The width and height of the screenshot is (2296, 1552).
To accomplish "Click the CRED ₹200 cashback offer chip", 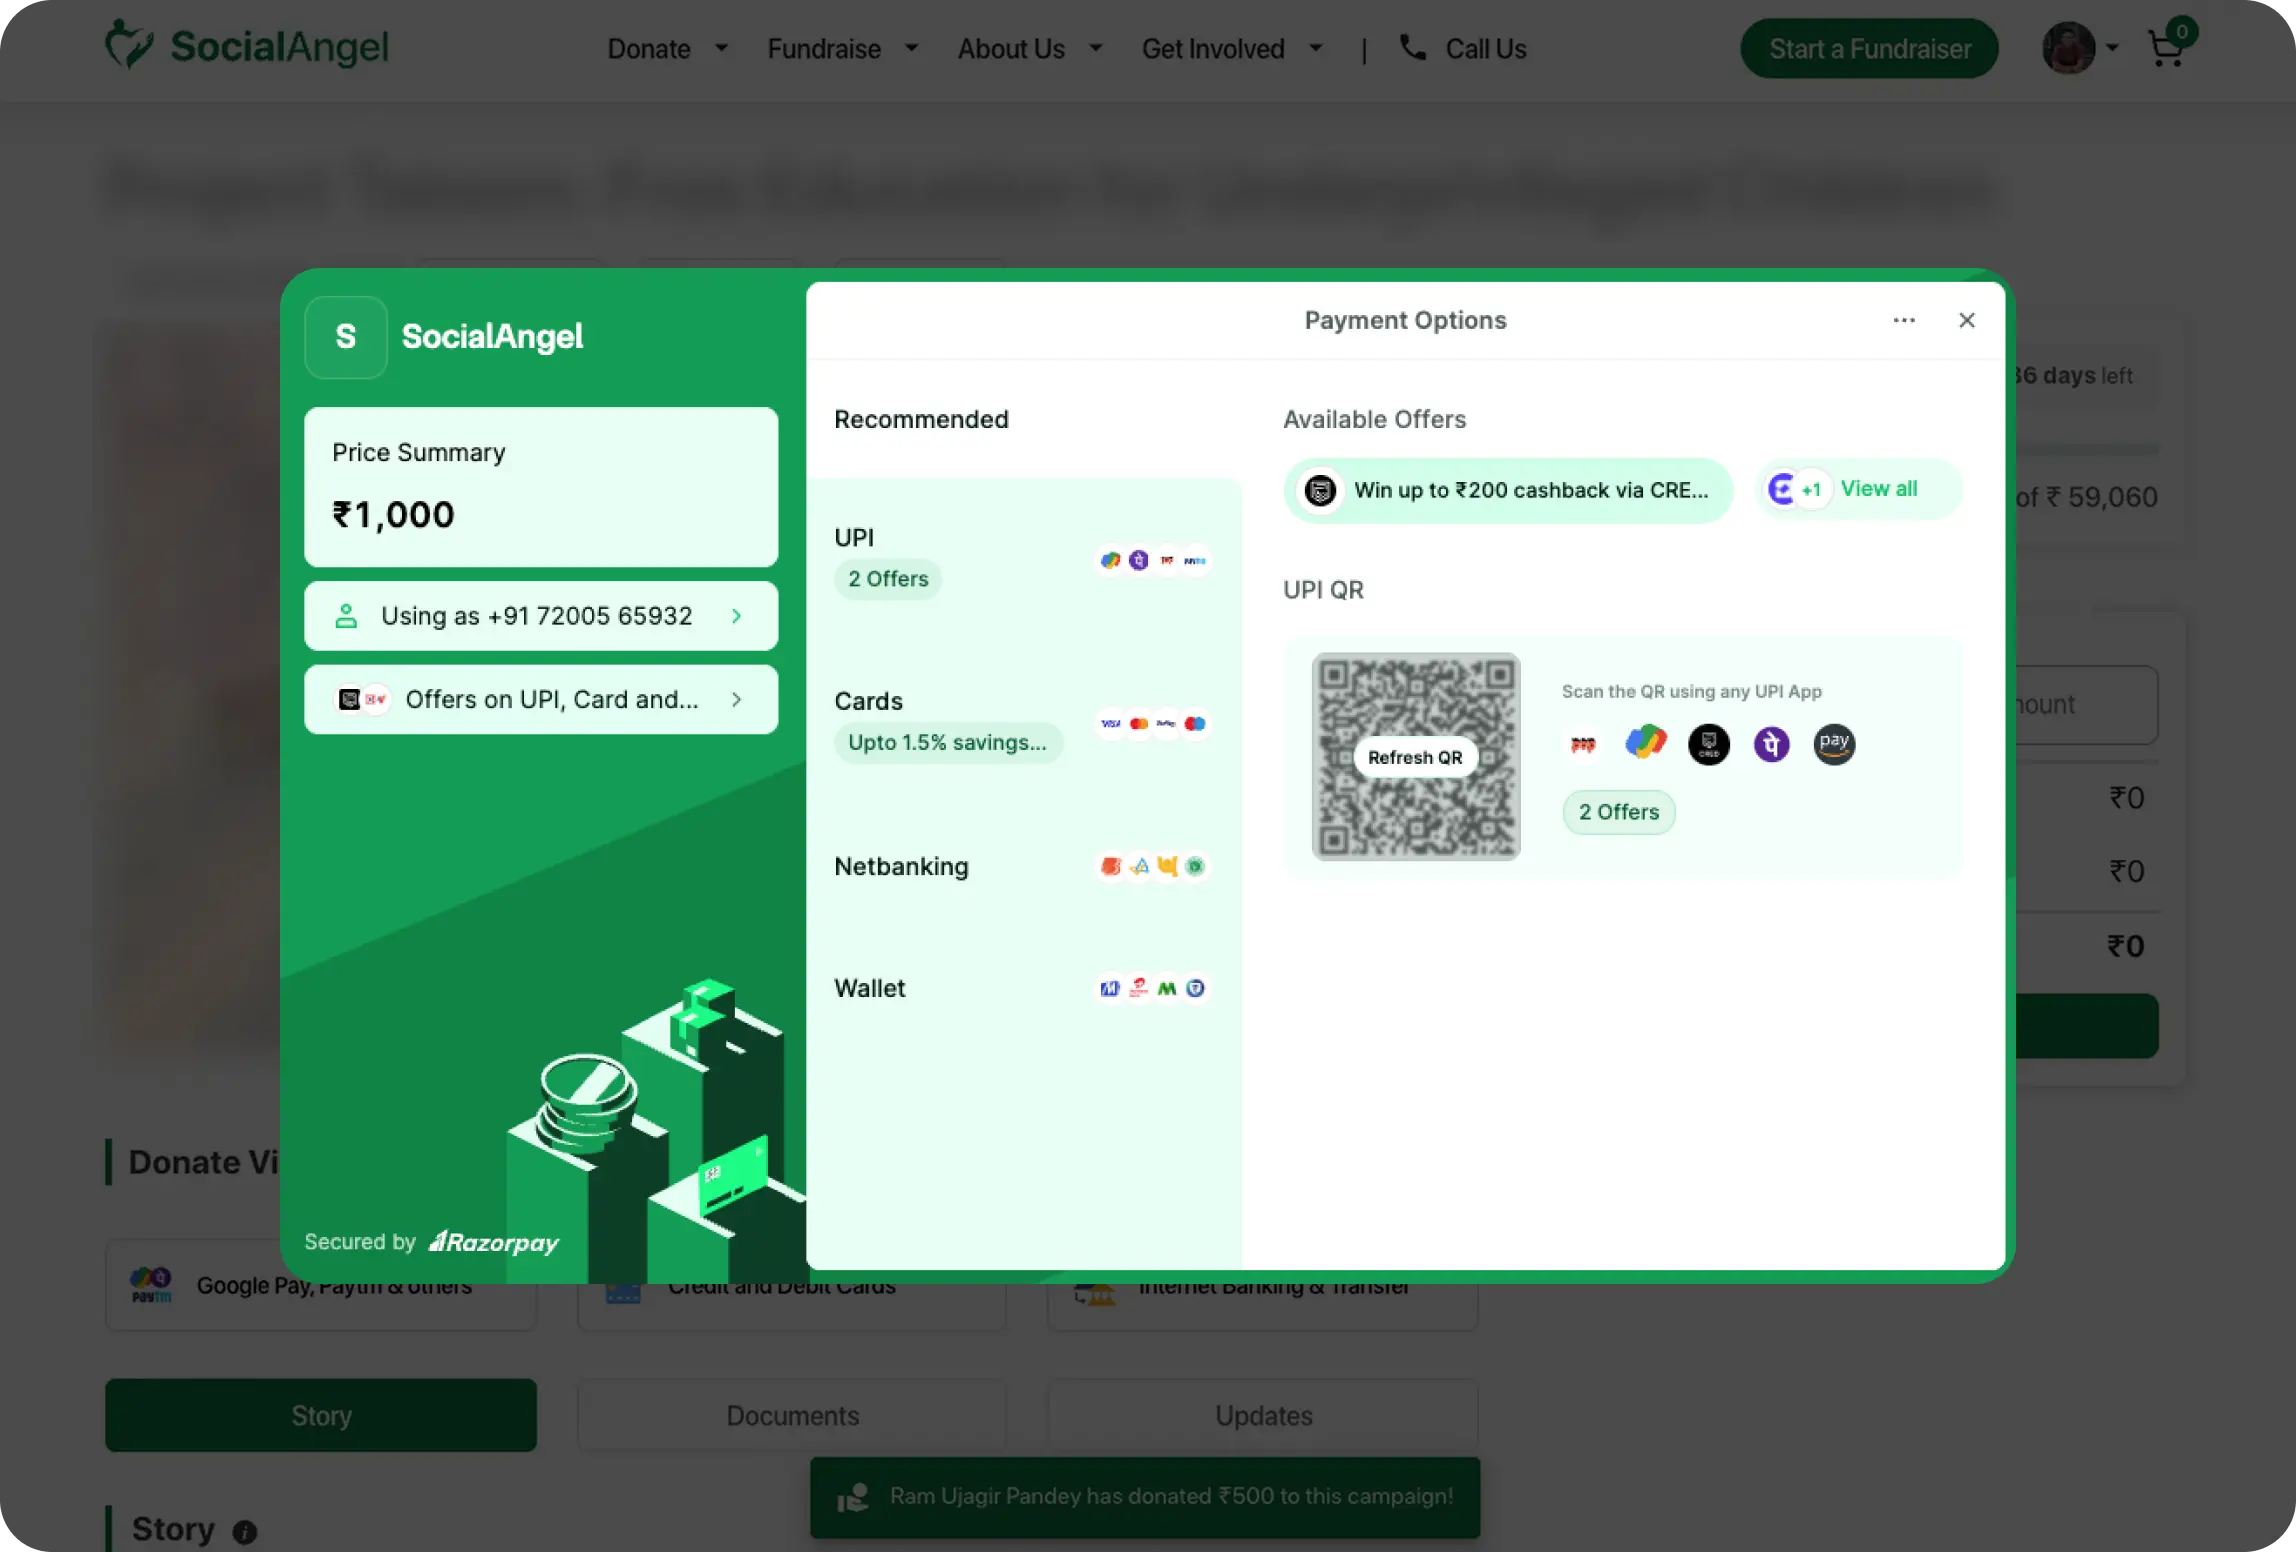I will point(1507,490).
